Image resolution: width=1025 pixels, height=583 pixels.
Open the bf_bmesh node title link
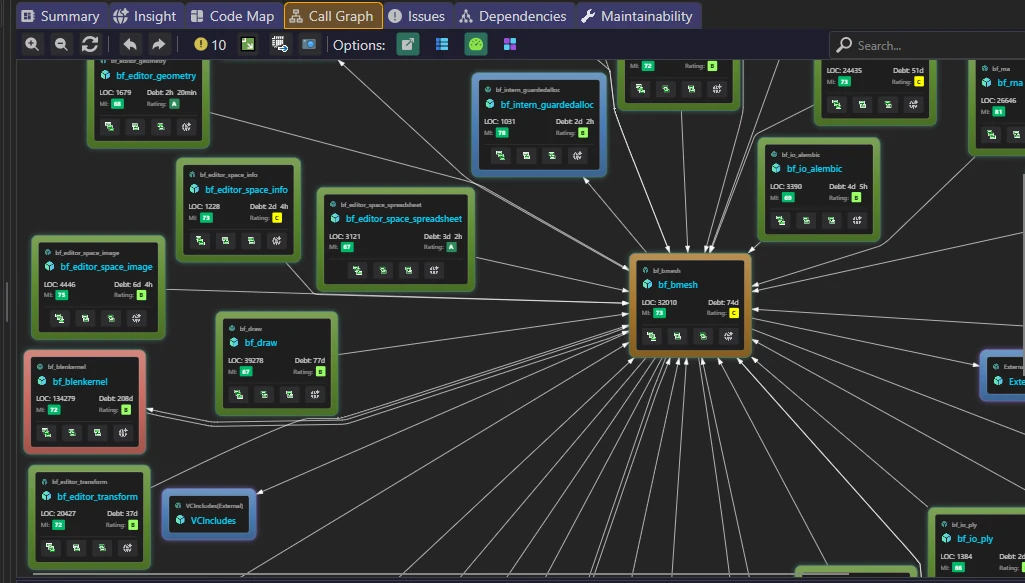[677, 284]
